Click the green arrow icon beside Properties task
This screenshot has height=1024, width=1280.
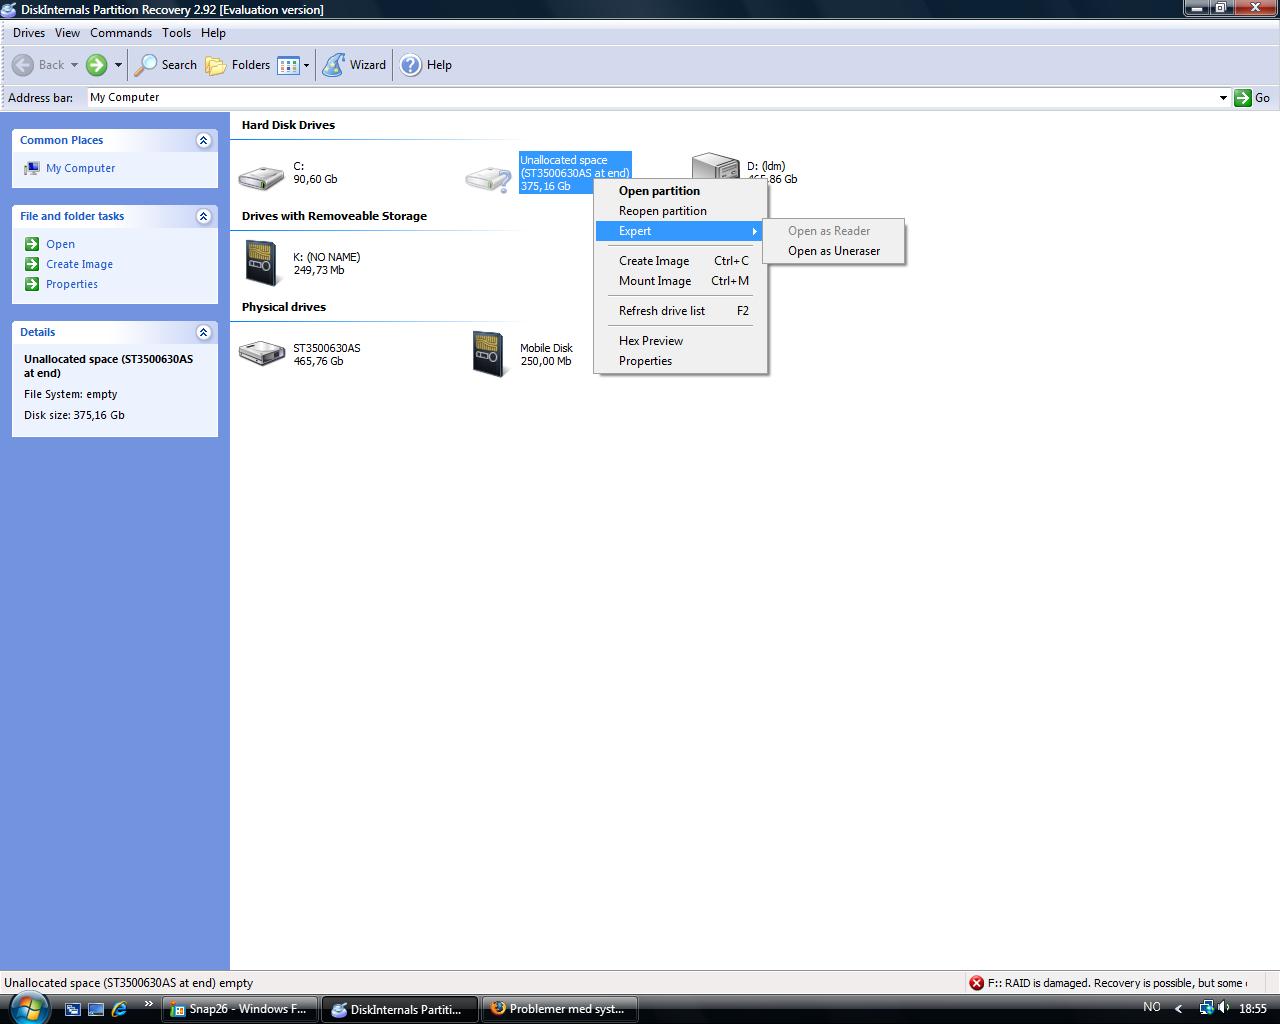(x=32, y=284)
